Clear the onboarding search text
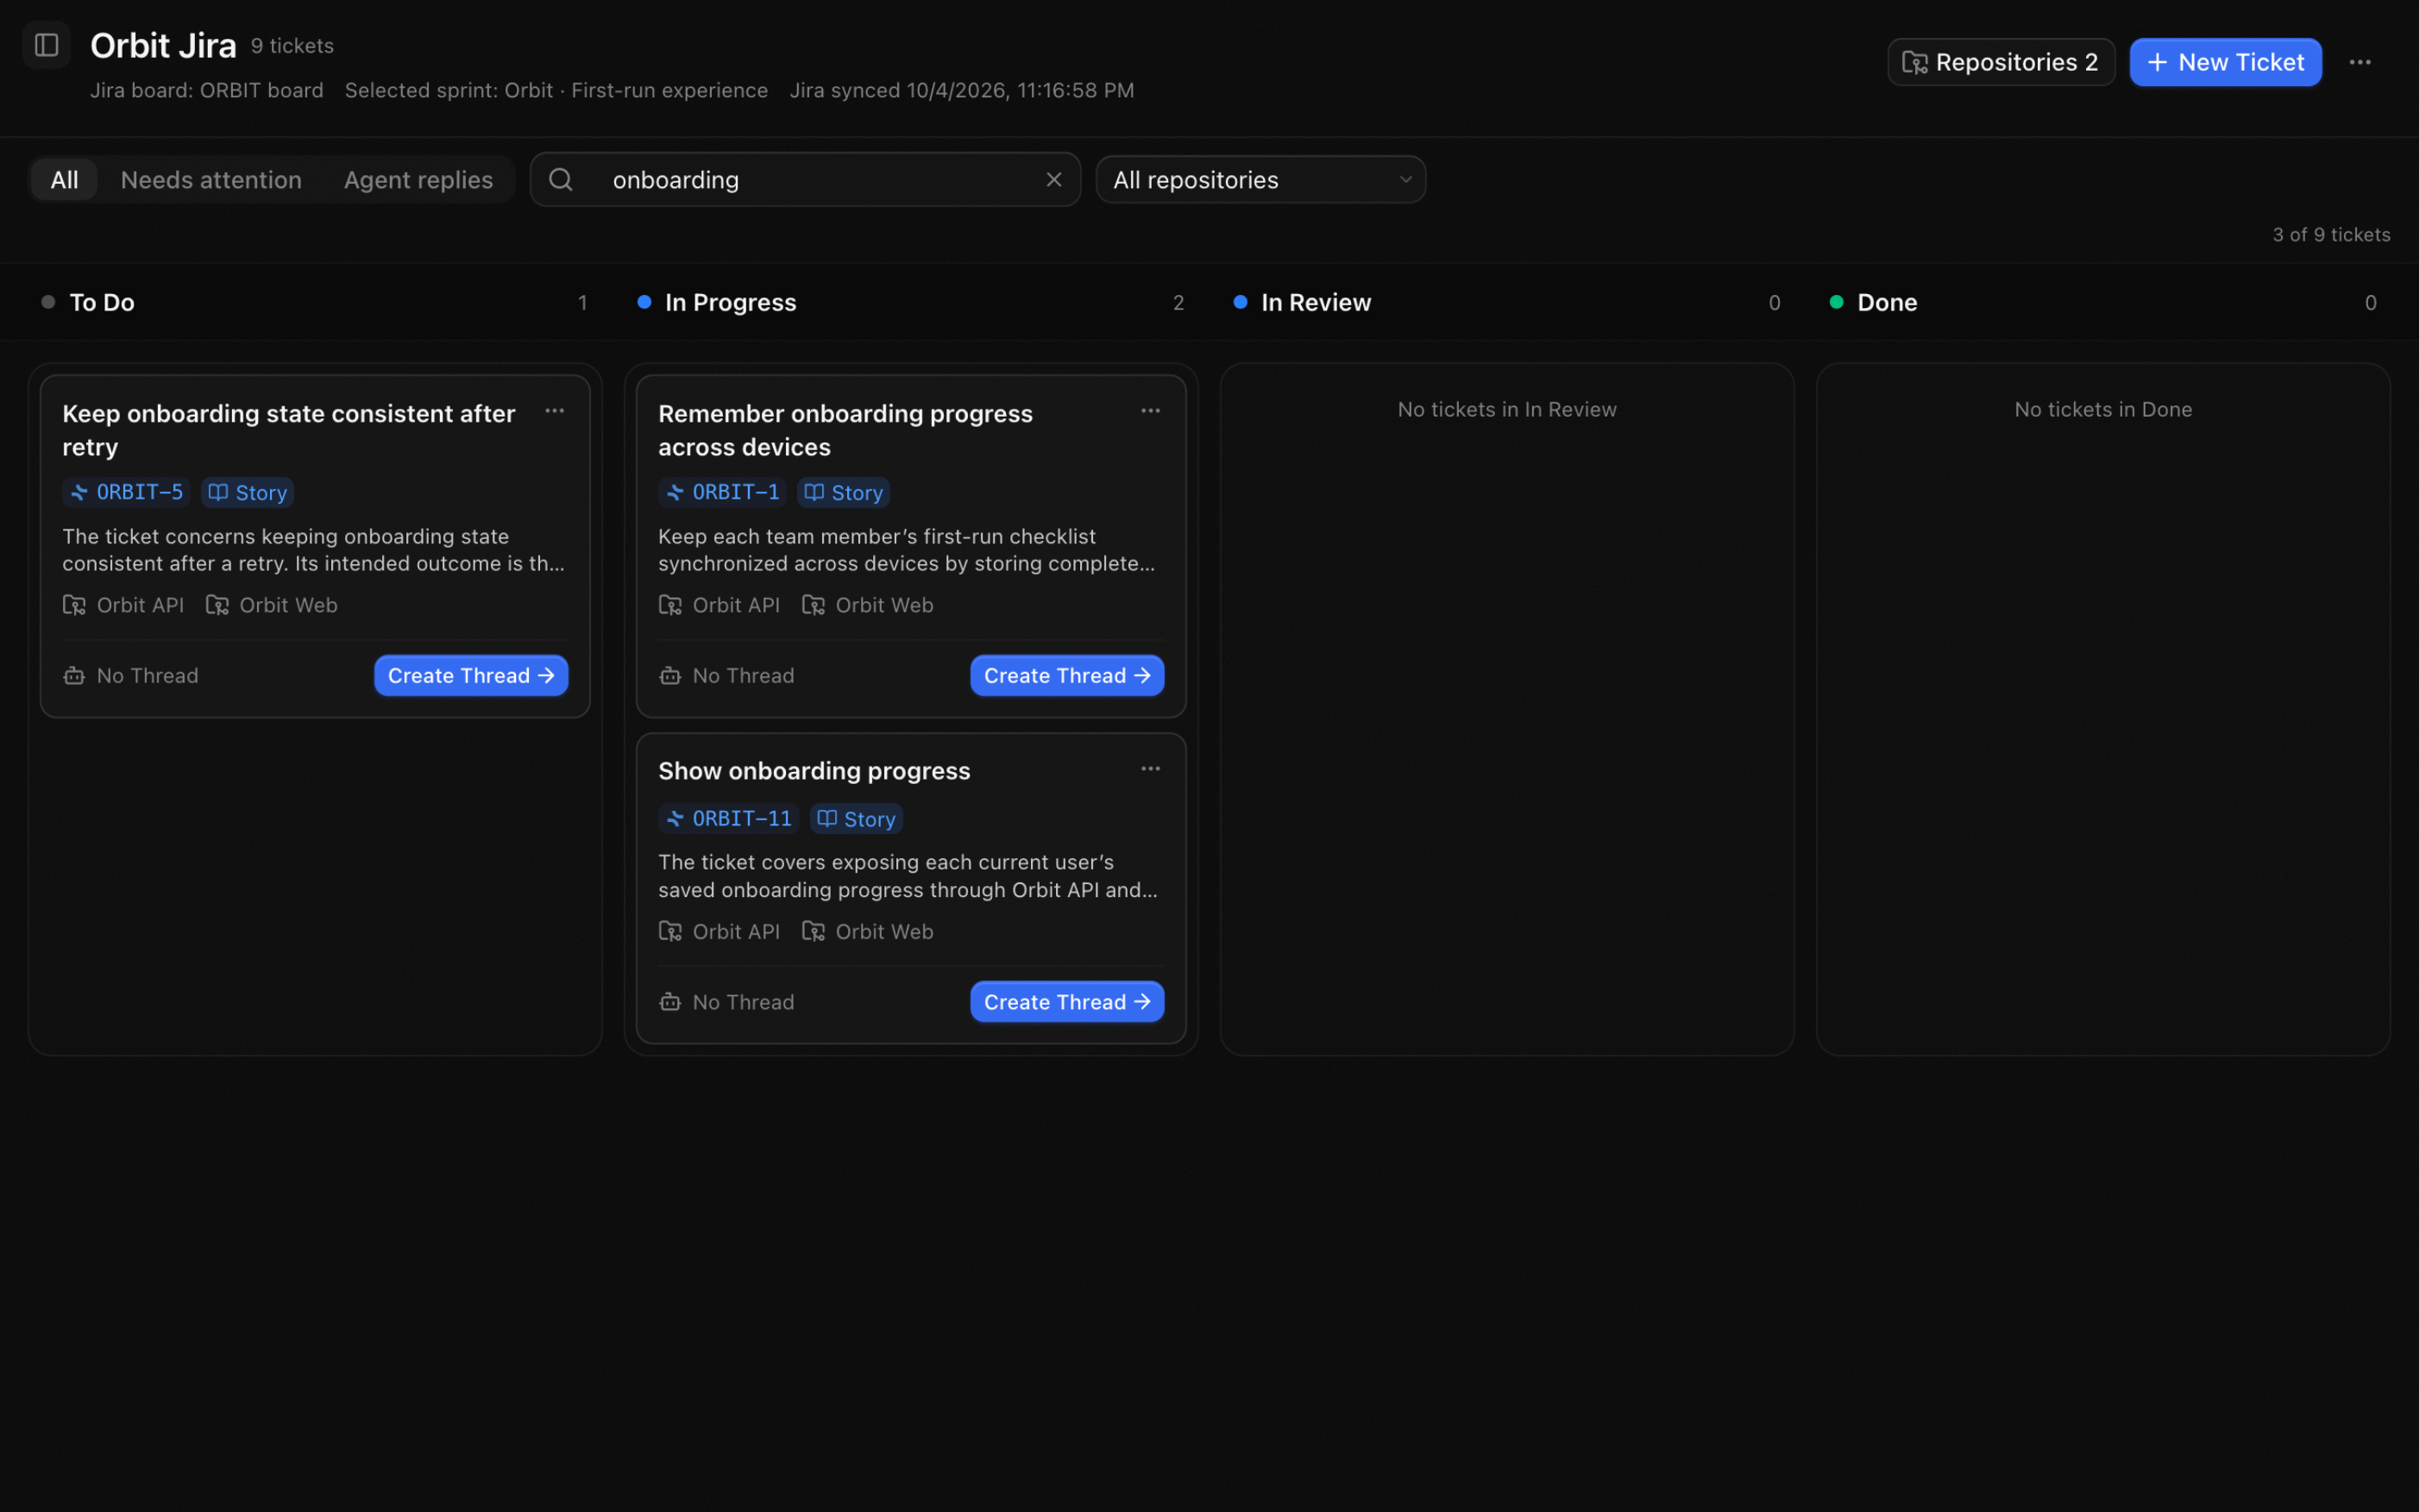This screenshot has width=2419, height=1512. 1054,179
